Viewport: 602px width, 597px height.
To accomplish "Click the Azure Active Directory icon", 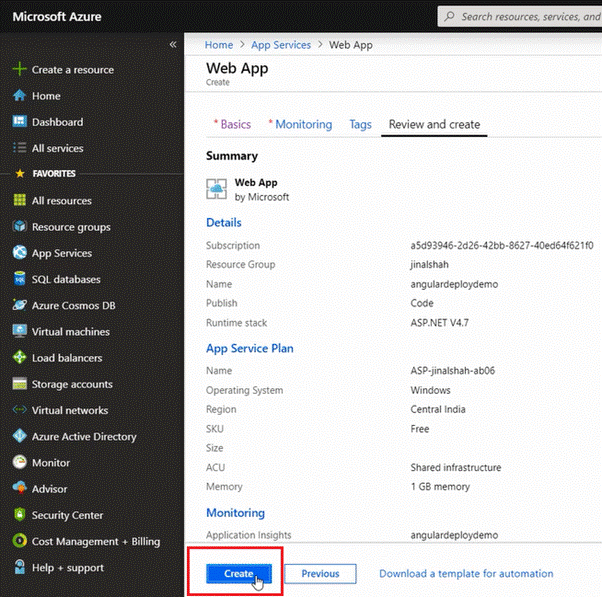I will (x=20, y=436).
